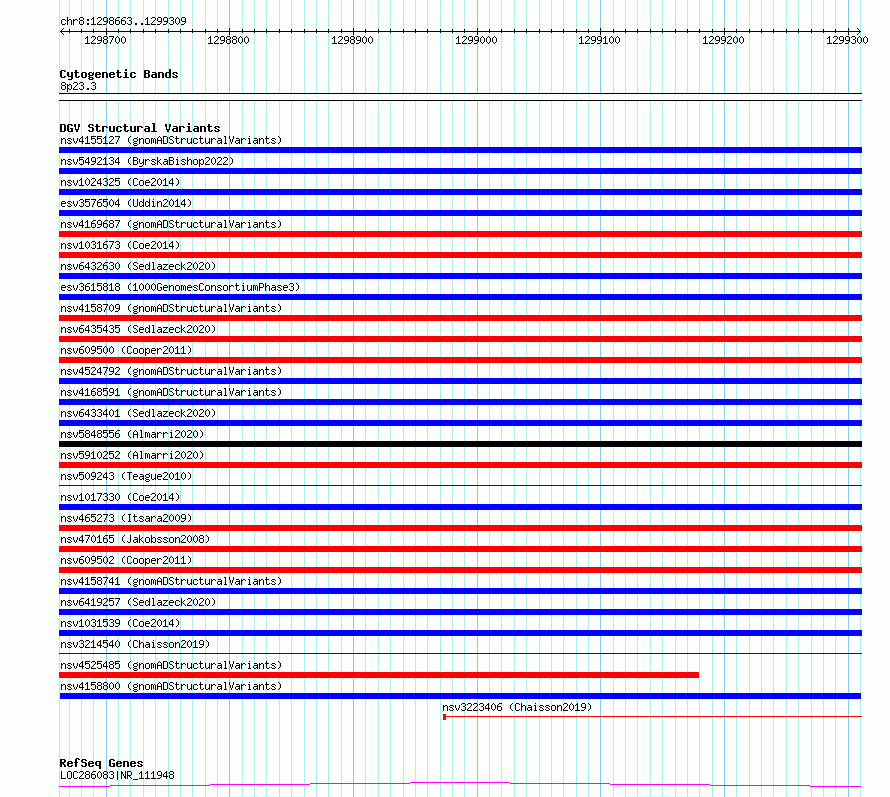
Task: Open nsv470165 (Jakobsson2008) variant
Action: pos(135,539)
